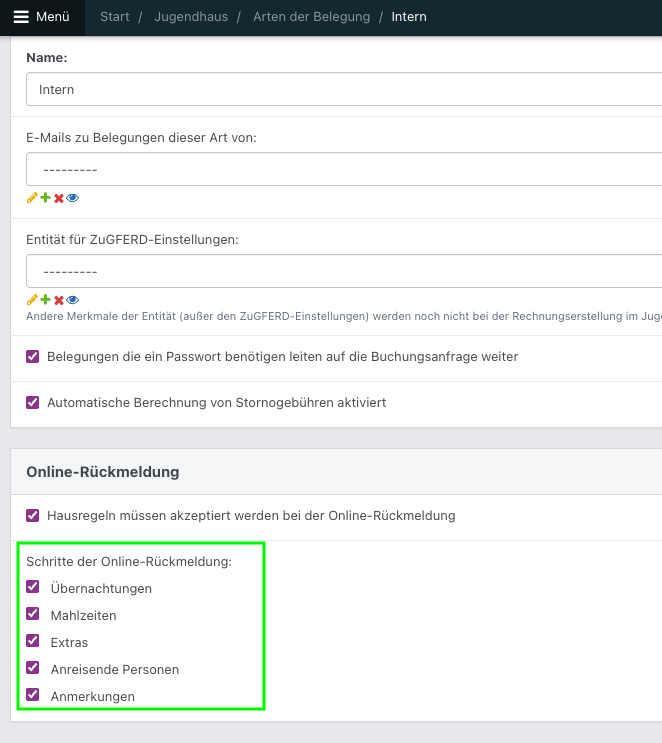Uncheck the Anreisende Personen checkbox

33,668
